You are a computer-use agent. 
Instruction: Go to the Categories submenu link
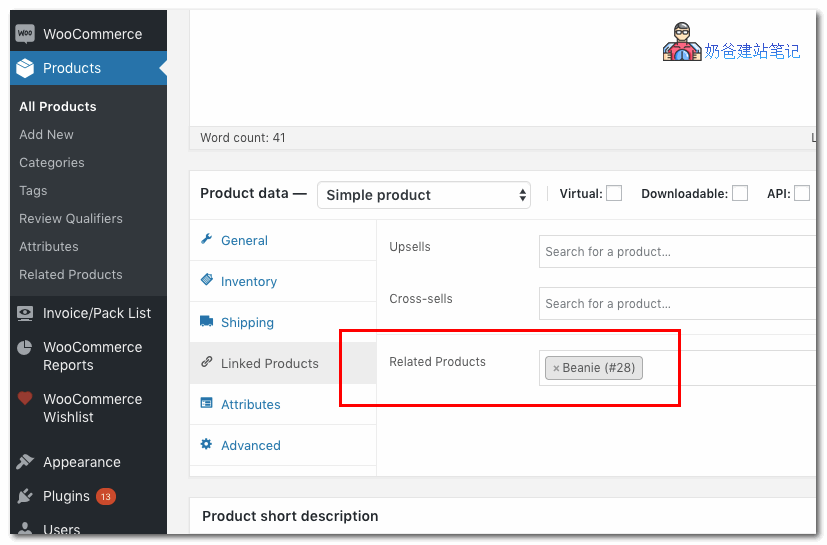(52, 163)
